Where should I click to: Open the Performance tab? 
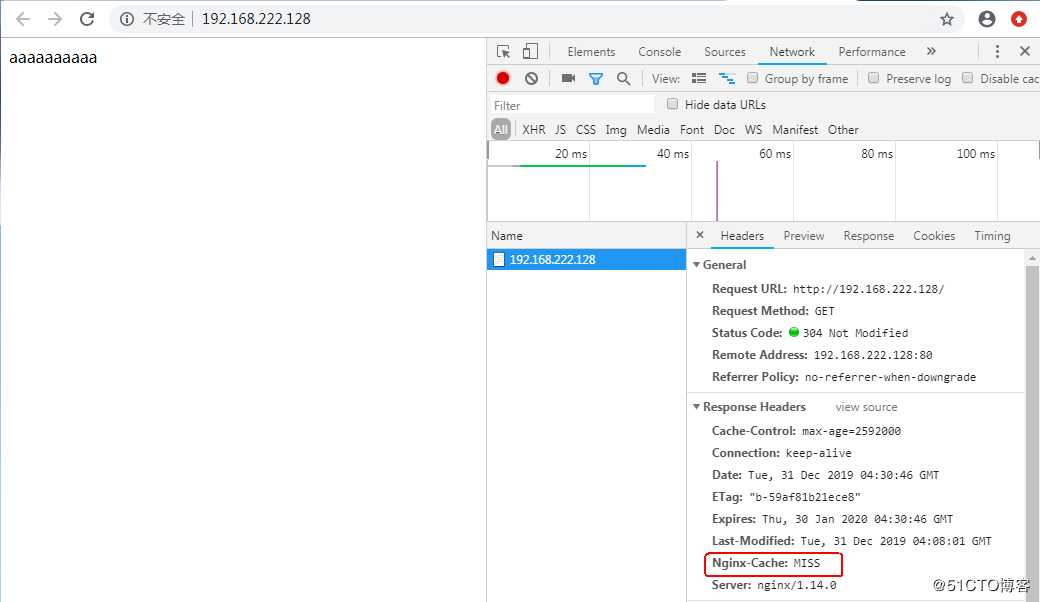[x=872, y=52]
